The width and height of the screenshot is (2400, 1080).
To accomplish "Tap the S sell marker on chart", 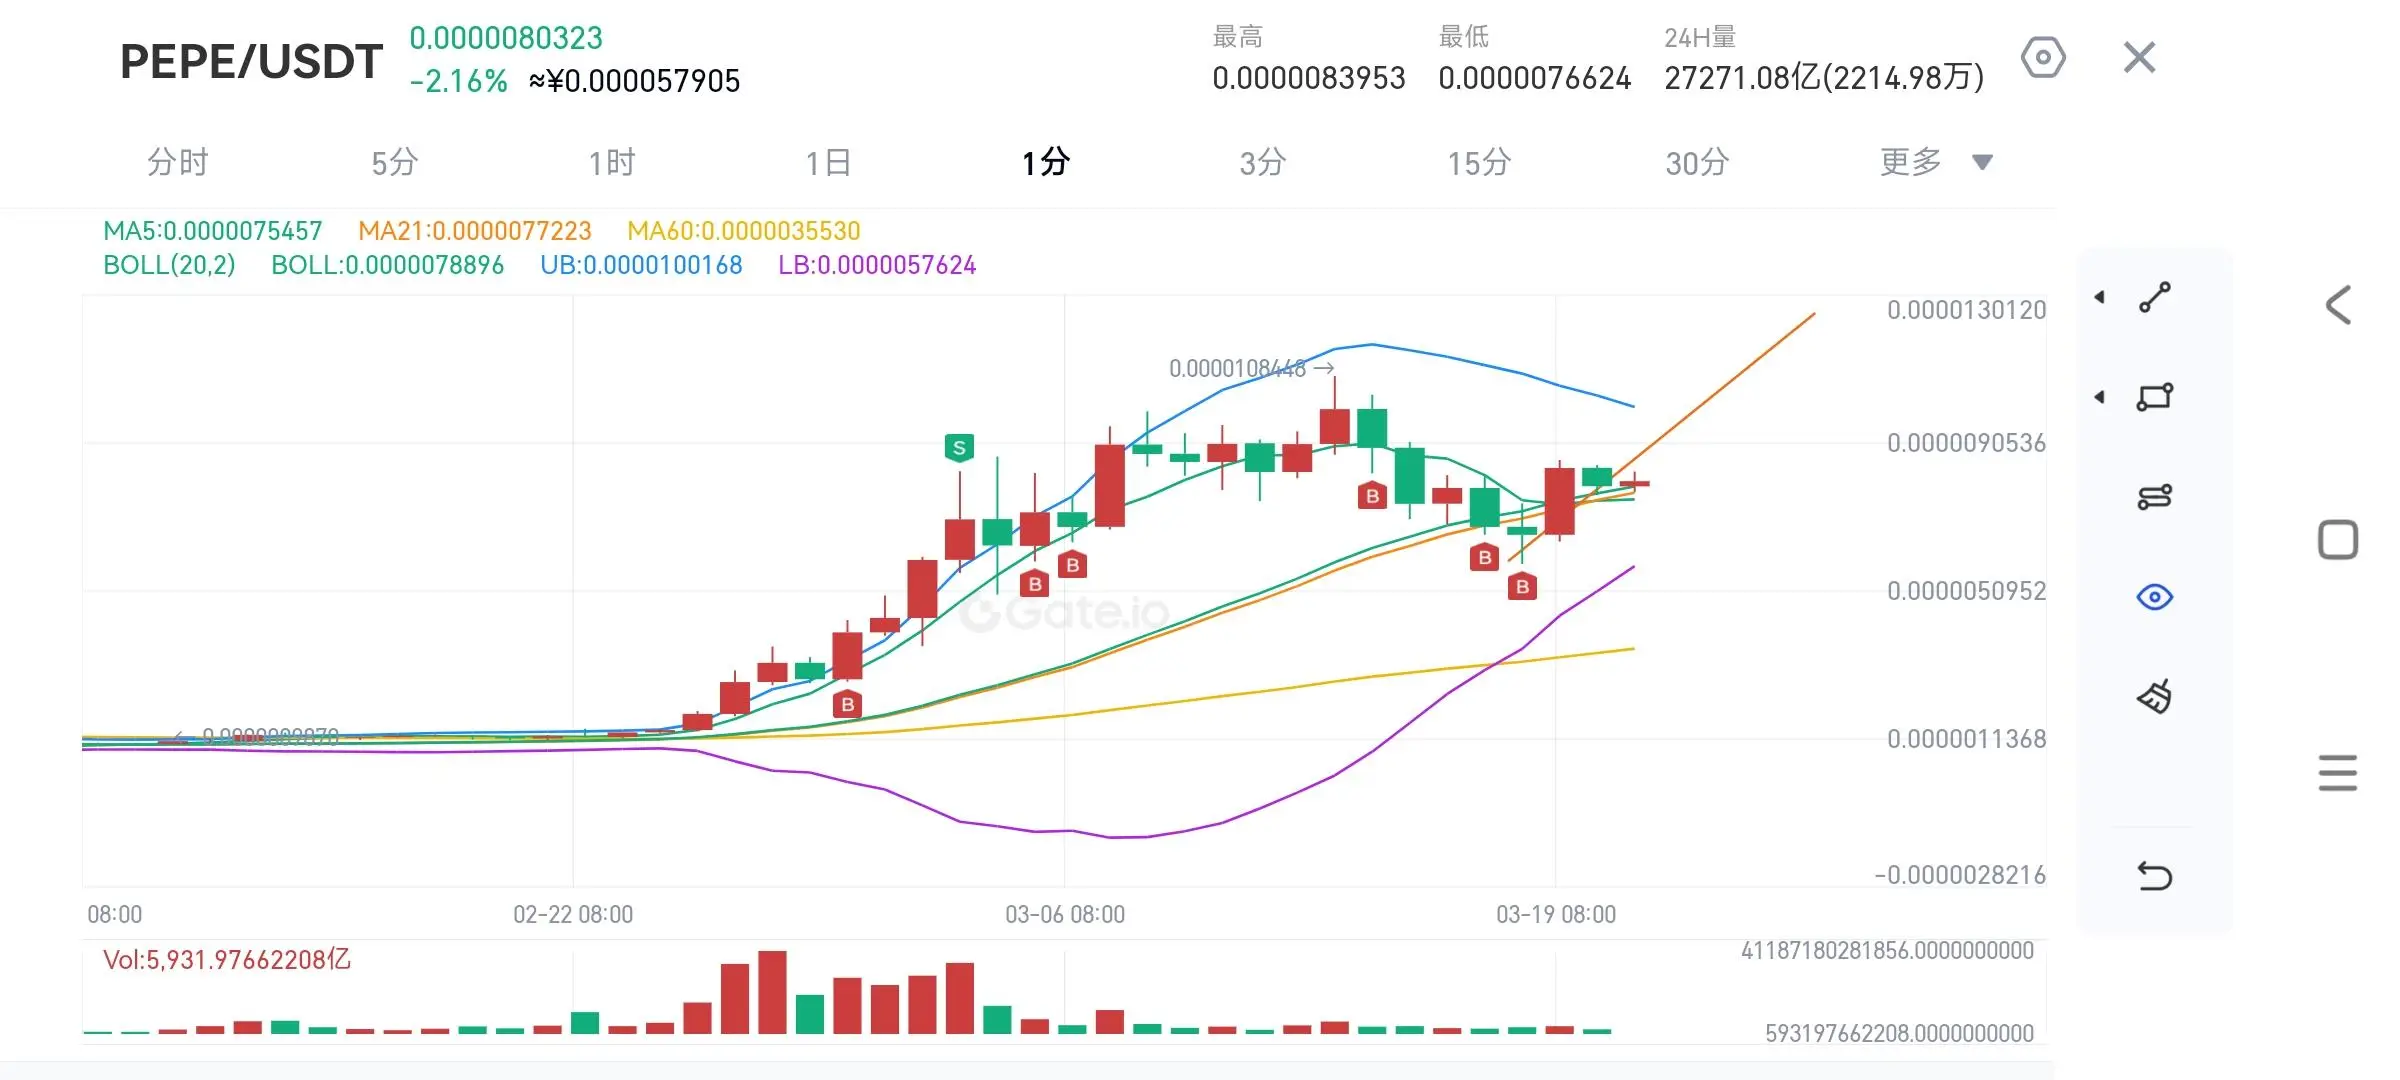I will (959, 447).
